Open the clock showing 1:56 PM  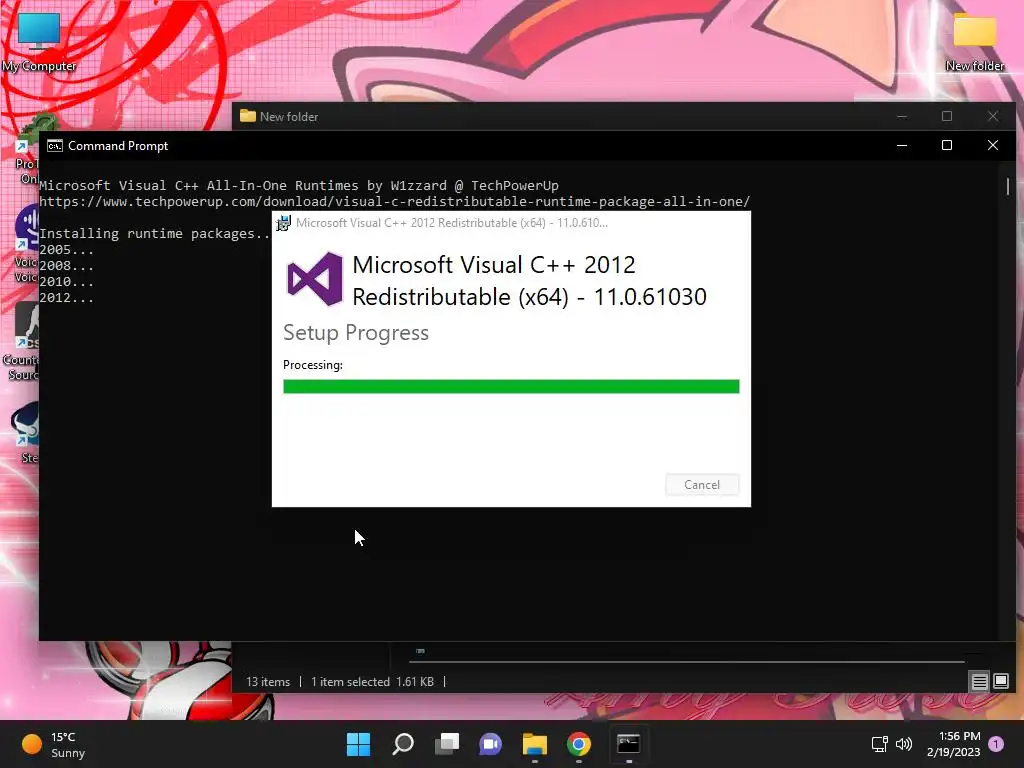point(953,744)
